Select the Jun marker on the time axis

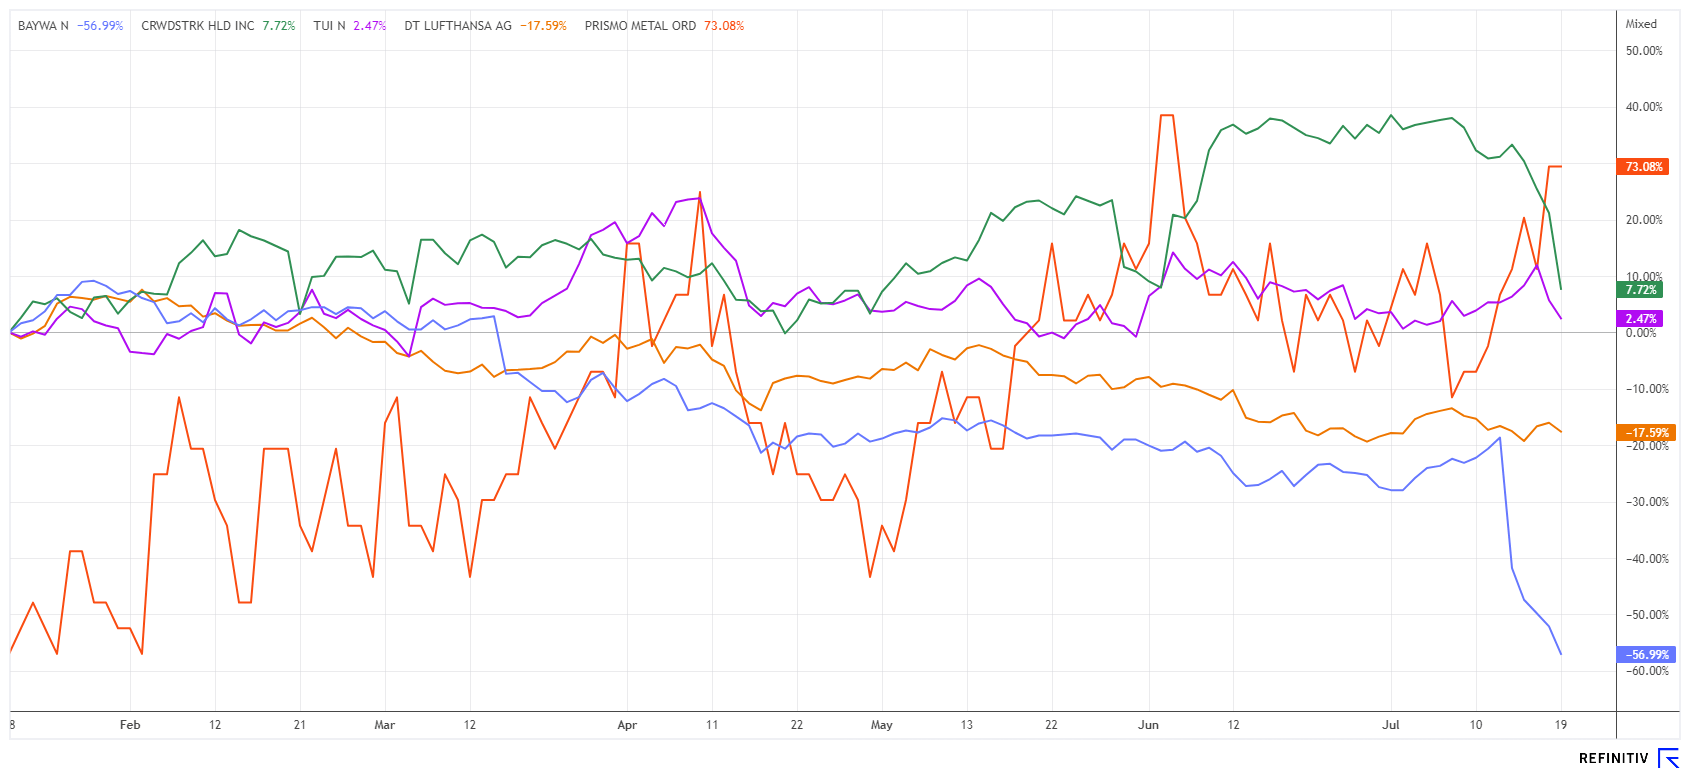point(1148,725)
